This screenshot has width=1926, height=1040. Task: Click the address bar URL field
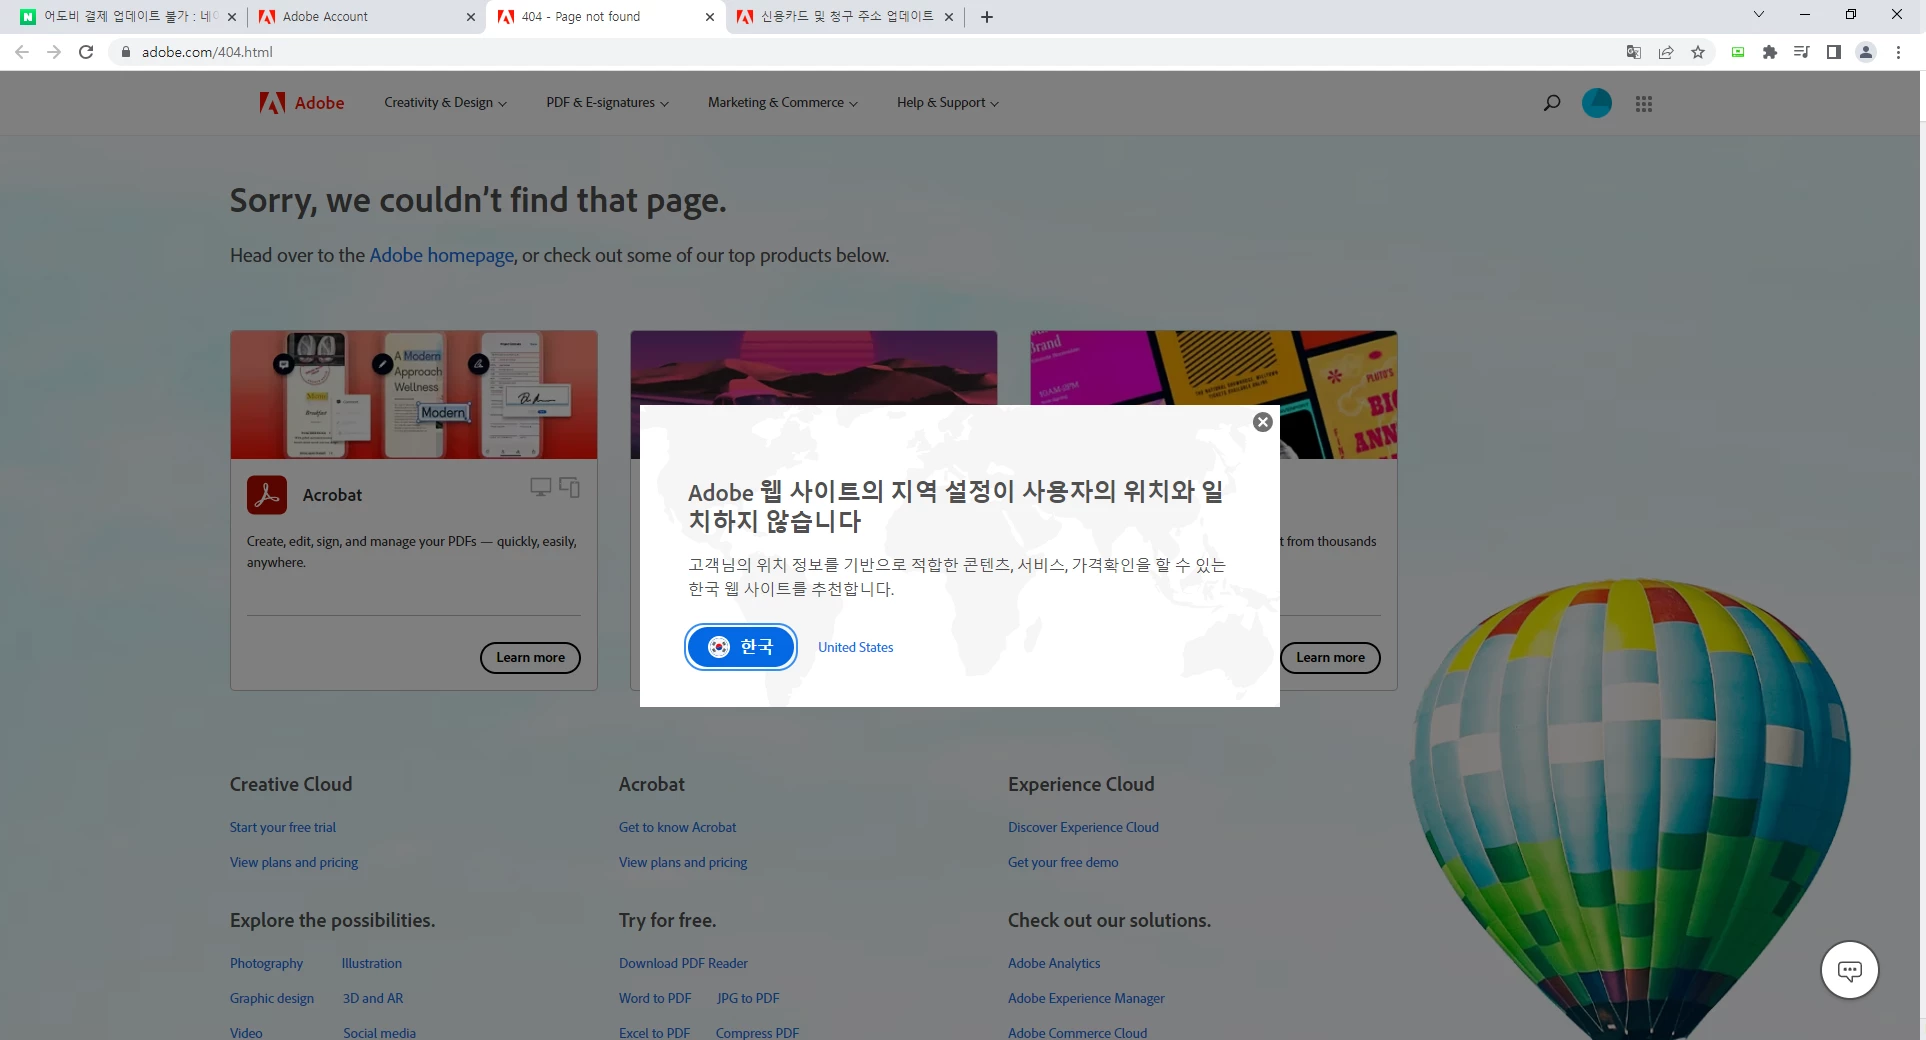pyautogui.click(x=860, y=52)
